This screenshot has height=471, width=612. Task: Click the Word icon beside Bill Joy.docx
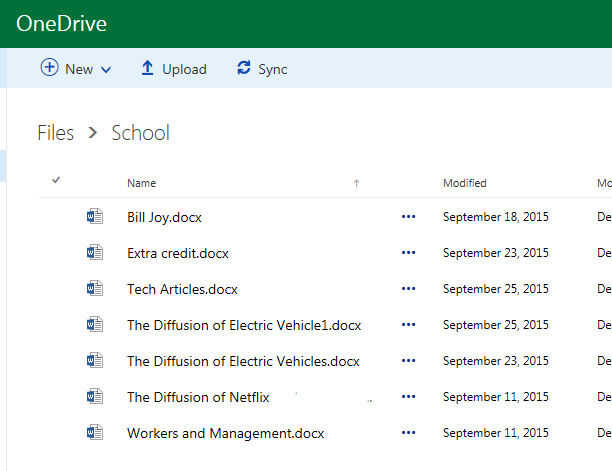[95, 216]
